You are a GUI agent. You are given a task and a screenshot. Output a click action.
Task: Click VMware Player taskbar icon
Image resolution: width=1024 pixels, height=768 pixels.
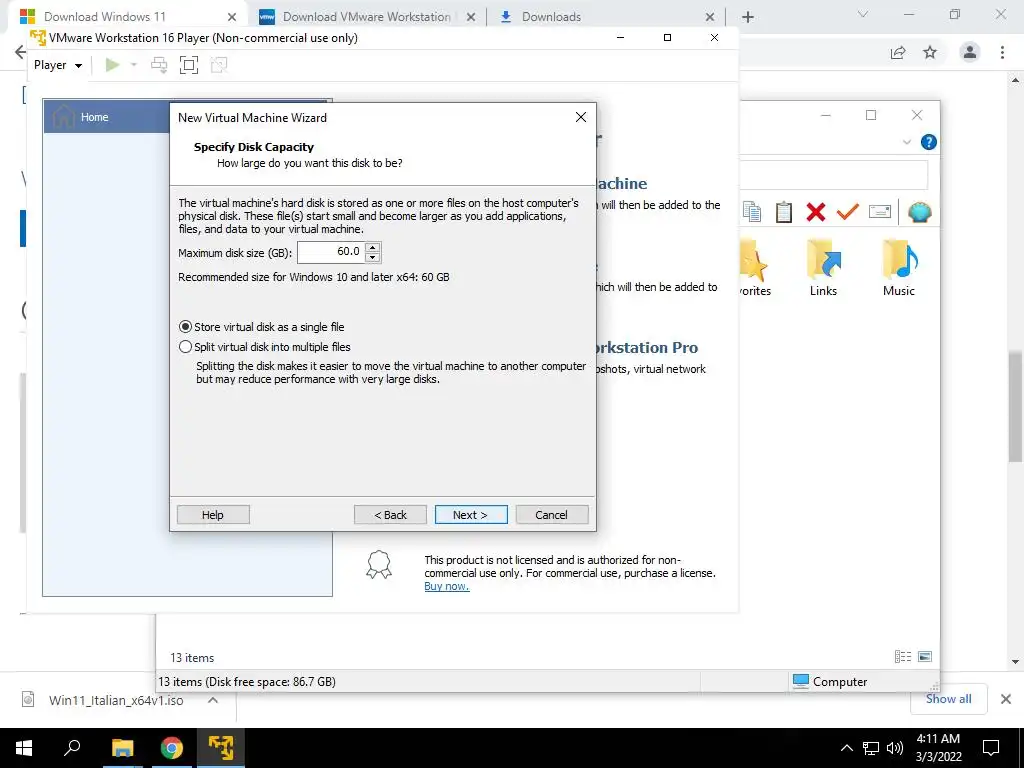pos(221,748)
